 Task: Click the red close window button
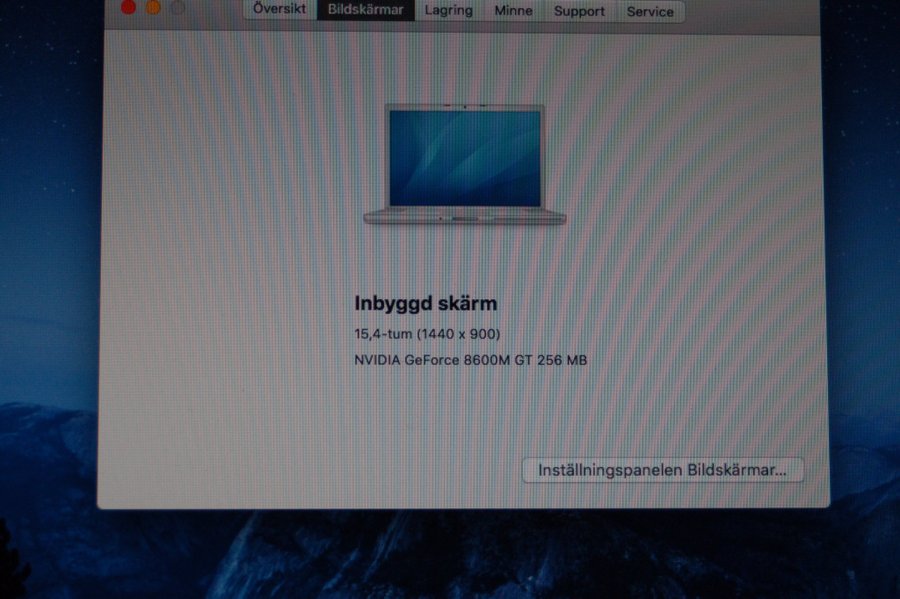(x=128, y=8)
